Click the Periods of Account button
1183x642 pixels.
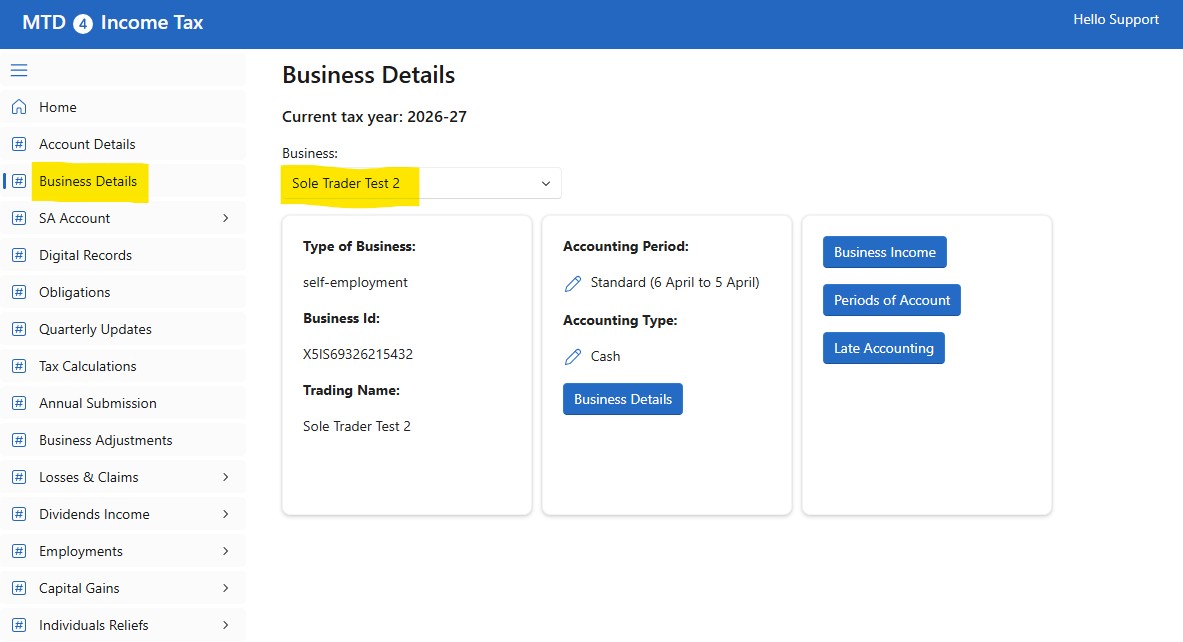point(892,300)
